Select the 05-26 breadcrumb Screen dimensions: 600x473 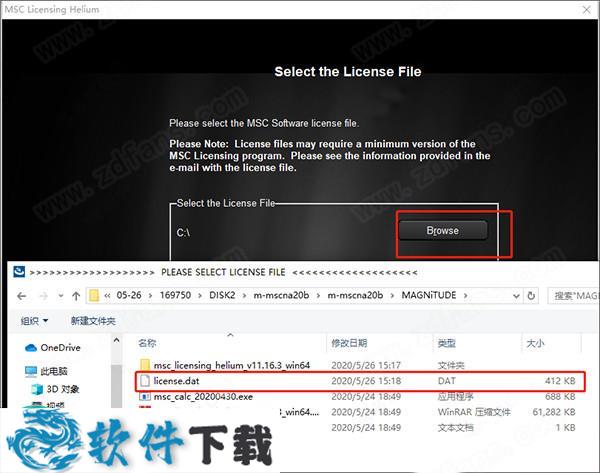coord(129,295)
